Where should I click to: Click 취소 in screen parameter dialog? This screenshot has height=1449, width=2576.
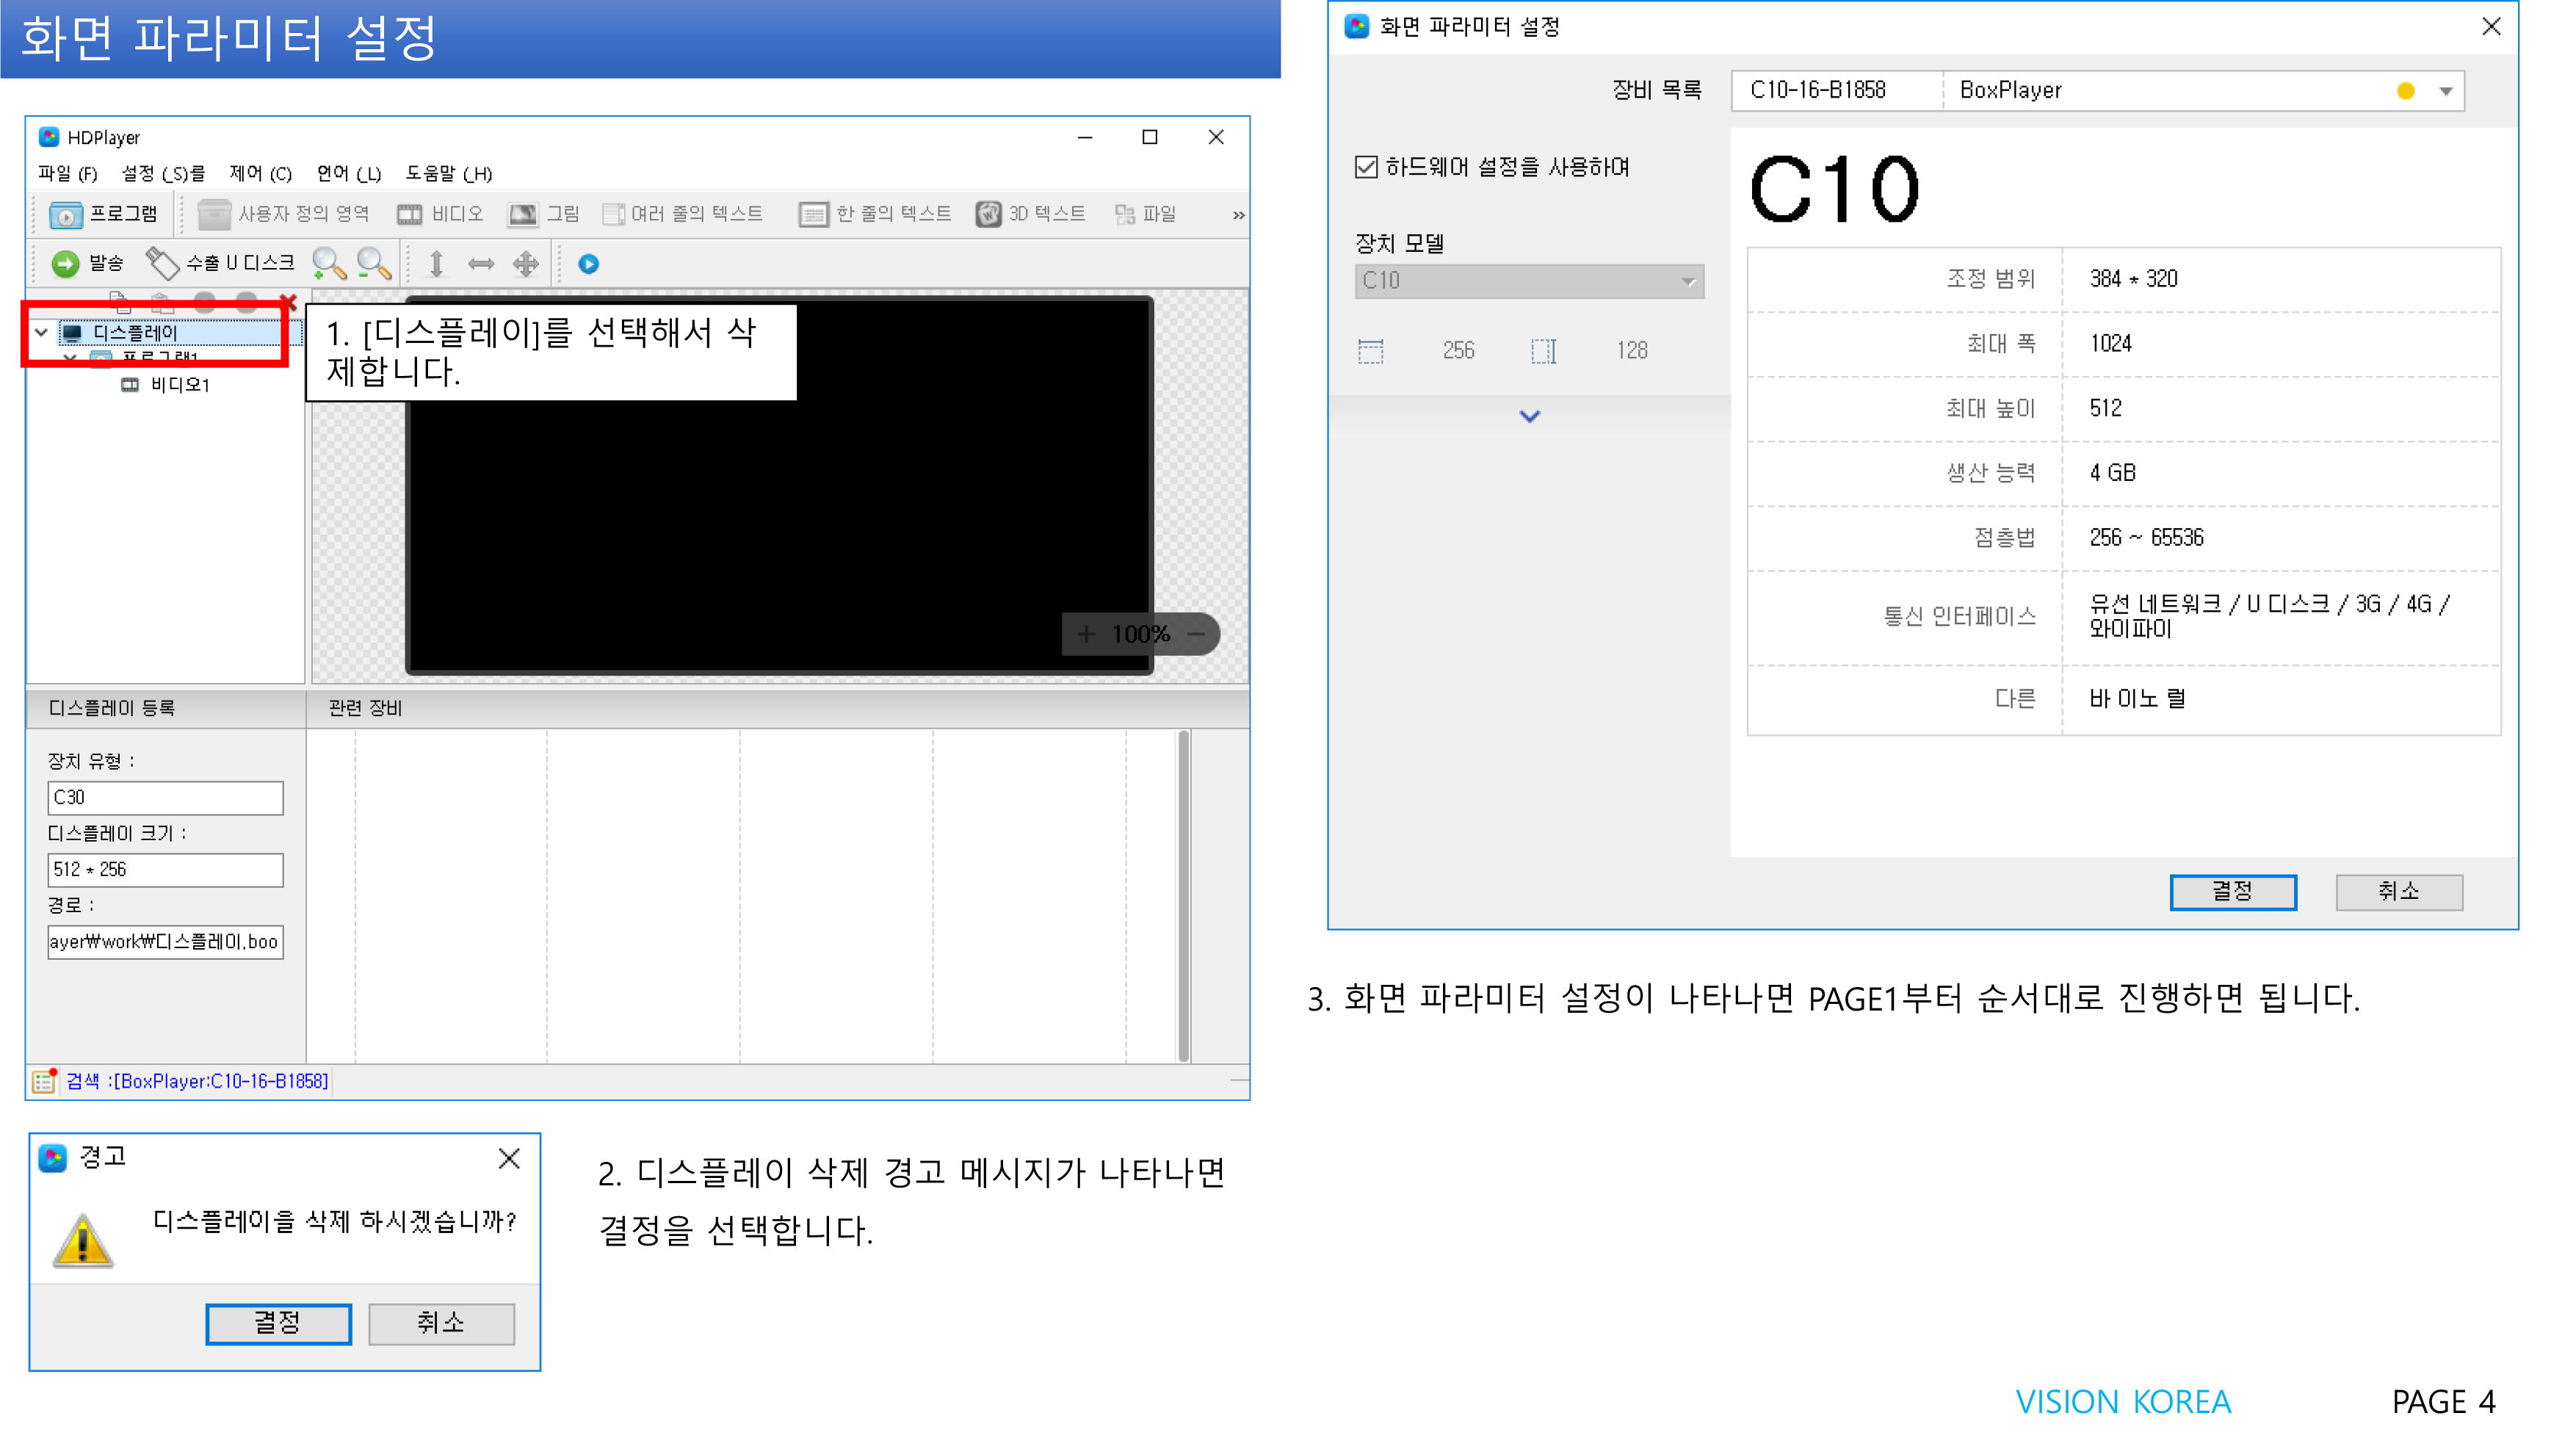(2399, 891)
